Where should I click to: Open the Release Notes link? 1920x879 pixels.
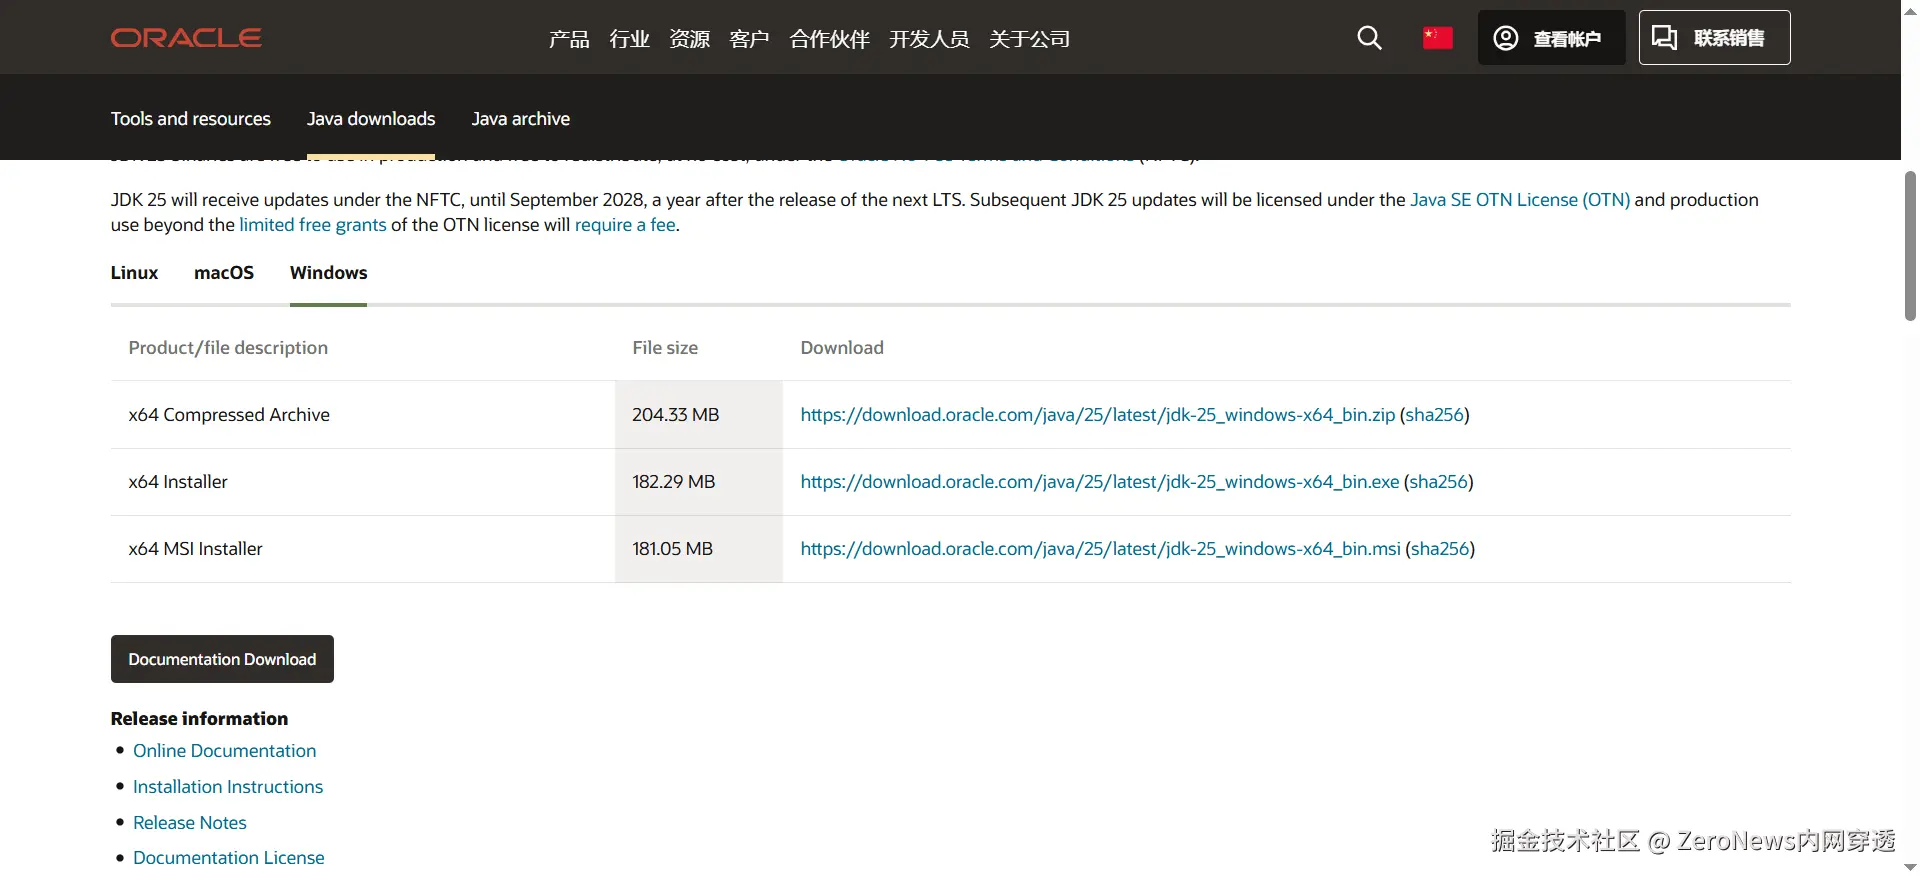pos(190,823)
